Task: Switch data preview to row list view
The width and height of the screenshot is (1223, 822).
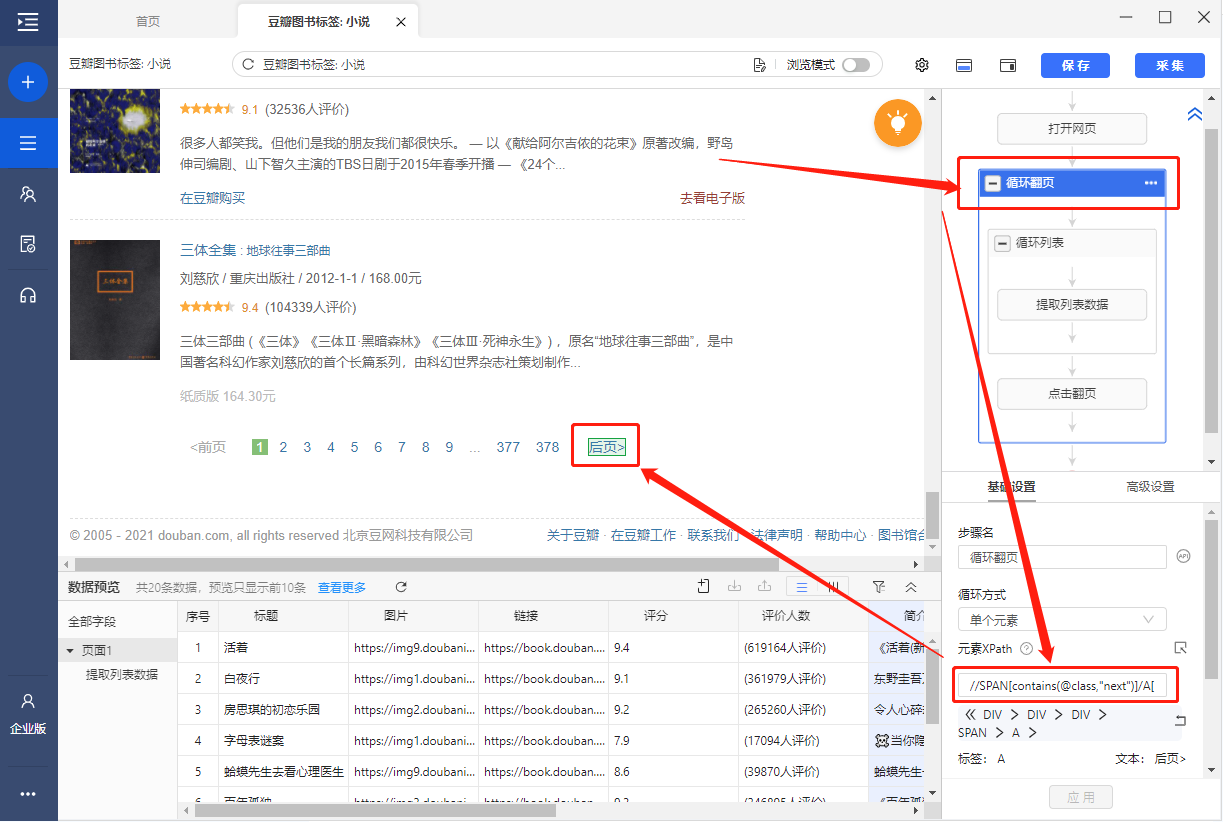Action: click(802, 587)
